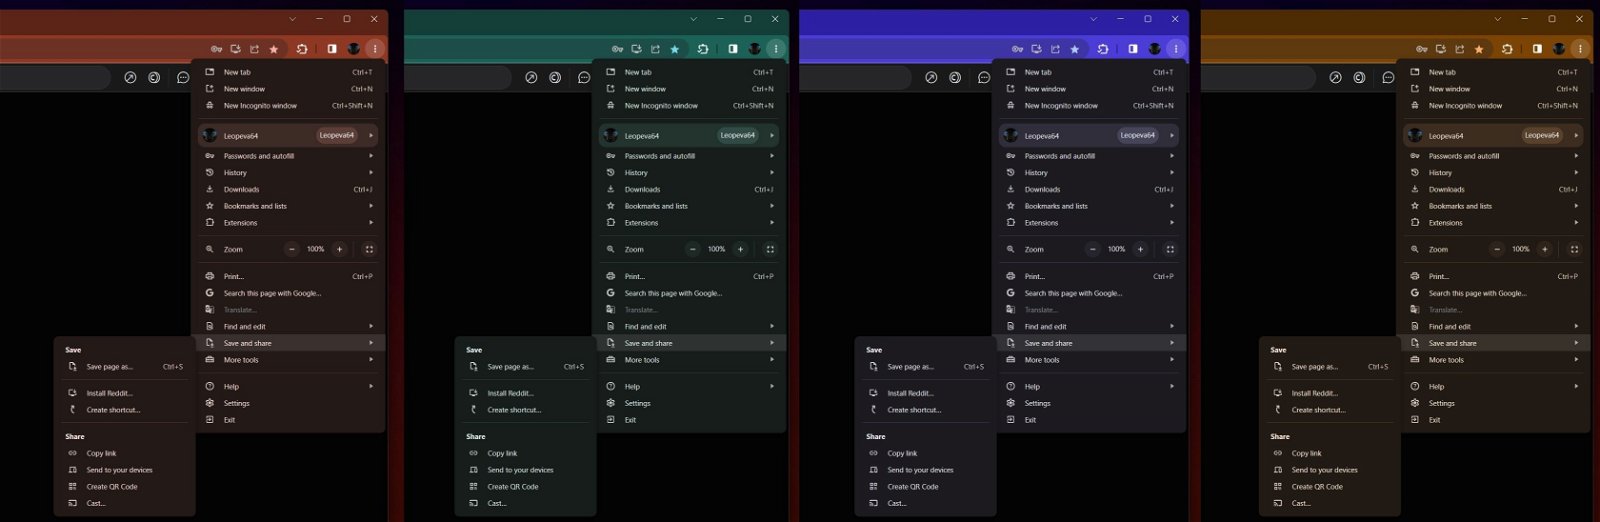Screen dimensions: 1600x522
Task: Click Install Reddit... in green window submenu
Action: point(525,393)
